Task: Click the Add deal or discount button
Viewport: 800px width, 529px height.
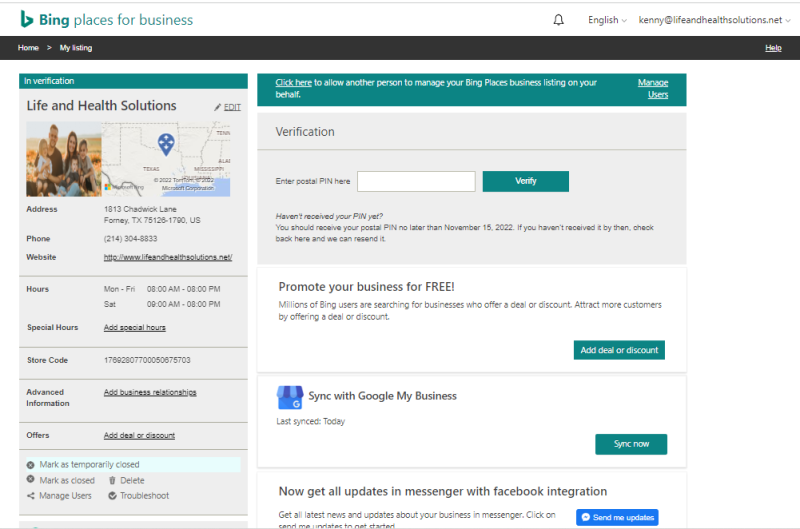Action: 619,350
